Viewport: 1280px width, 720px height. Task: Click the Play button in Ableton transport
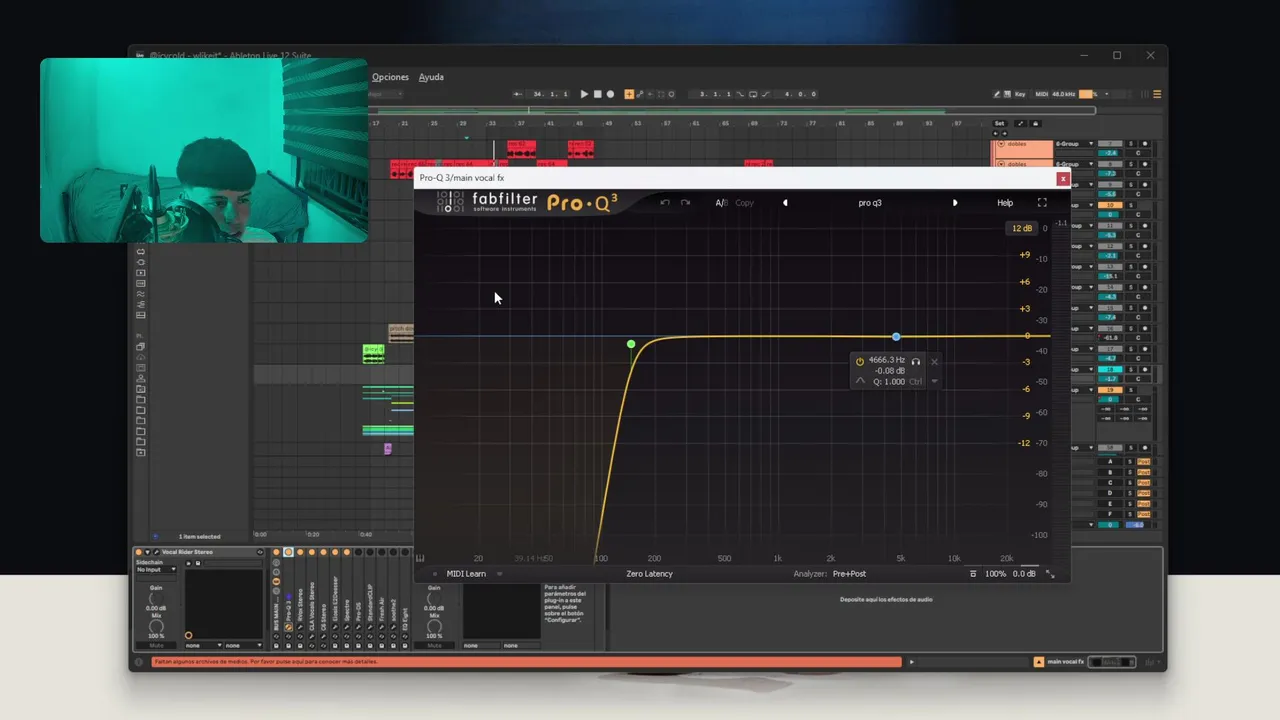[584, 94]
